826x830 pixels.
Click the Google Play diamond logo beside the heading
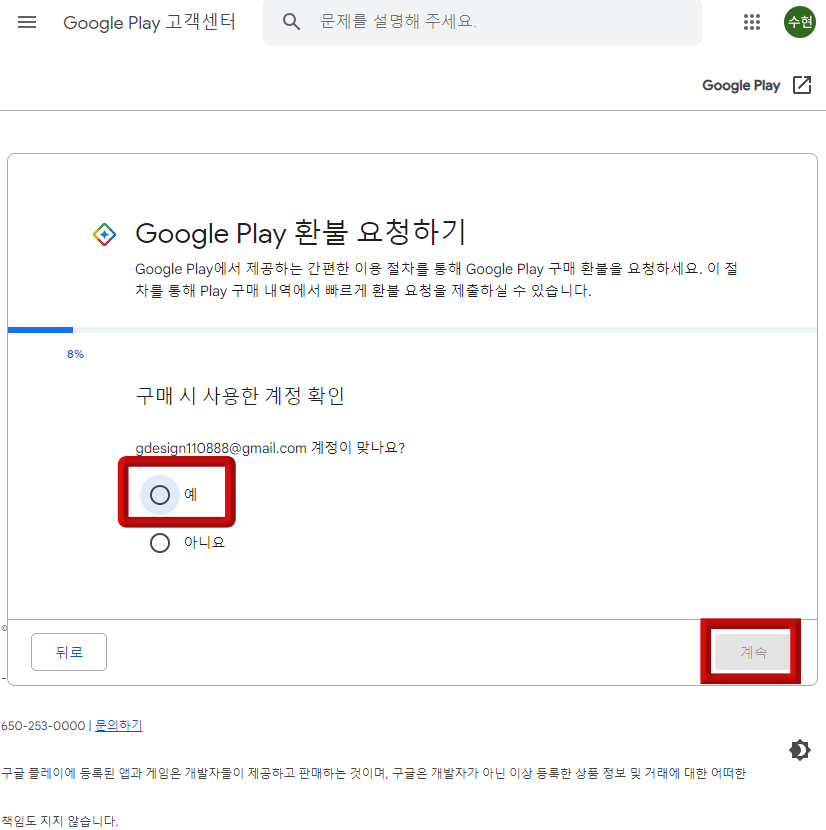(x=105, y=232)
